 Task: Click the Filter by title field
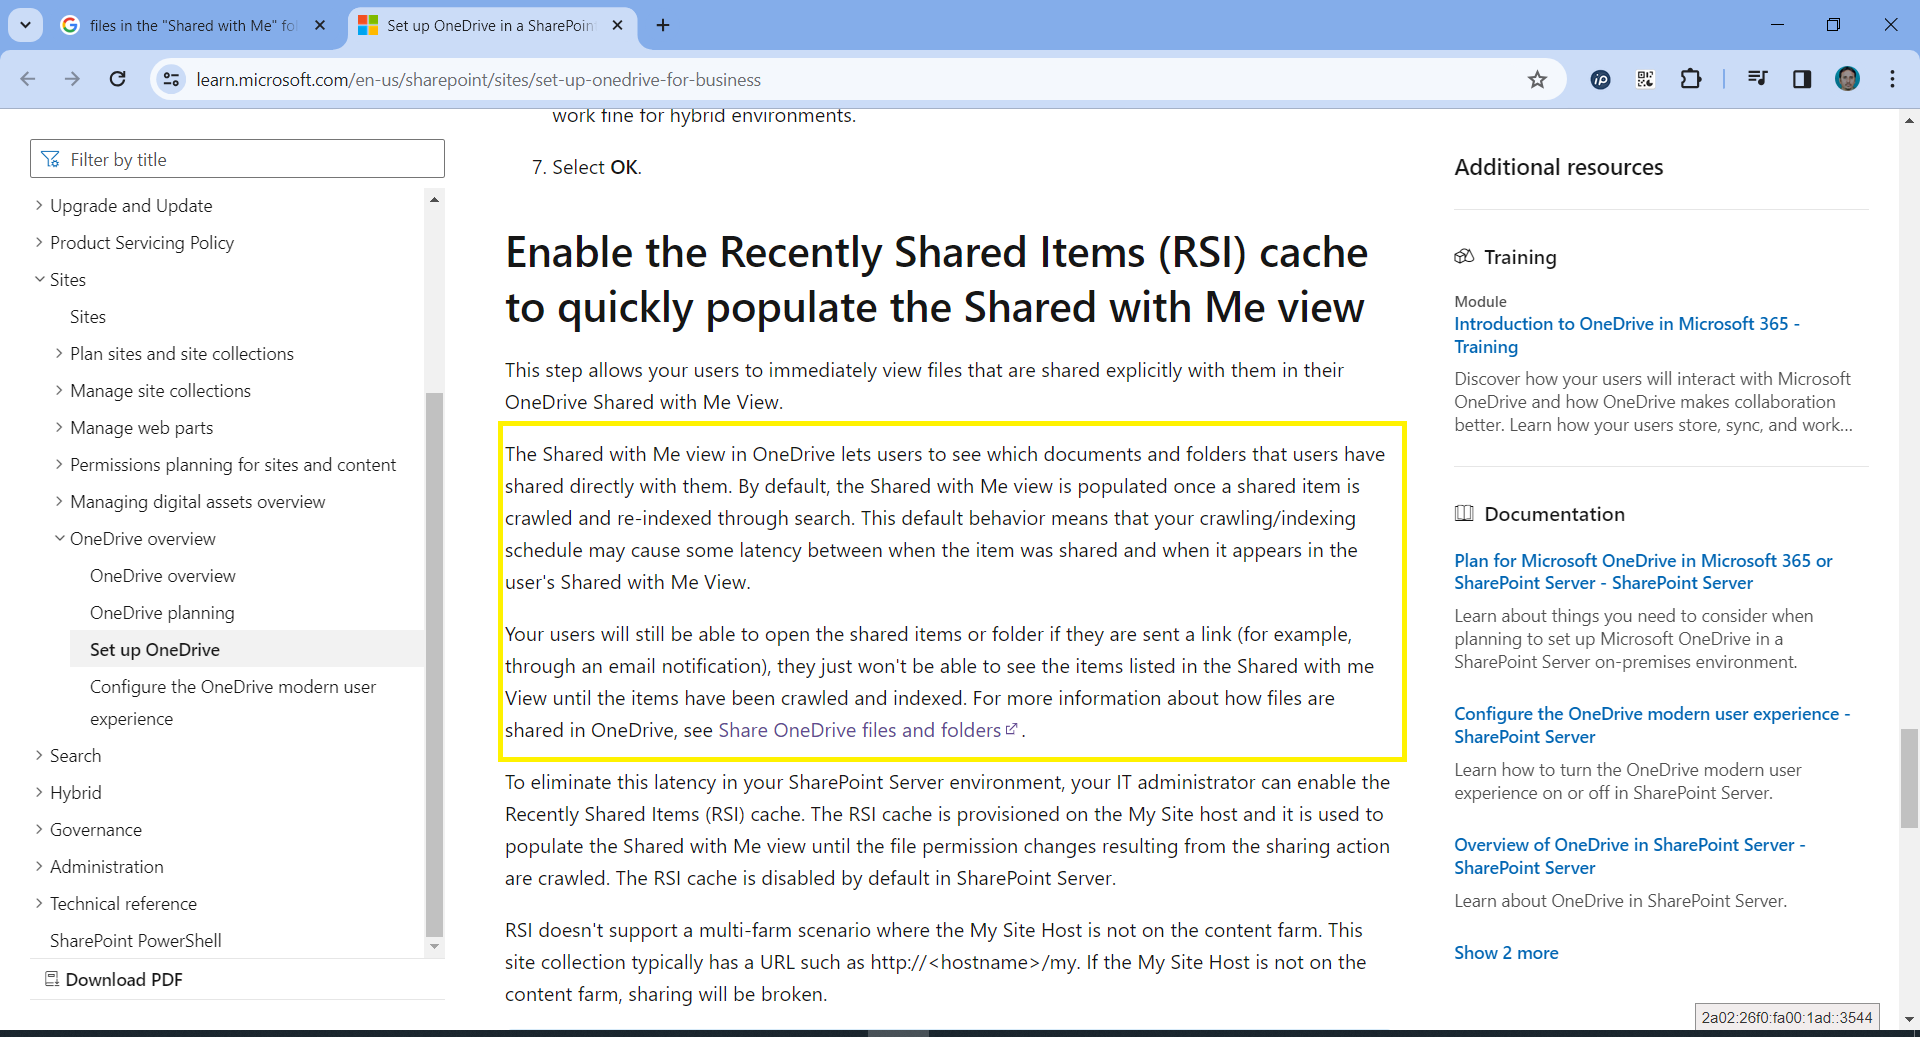click(237, 159)
